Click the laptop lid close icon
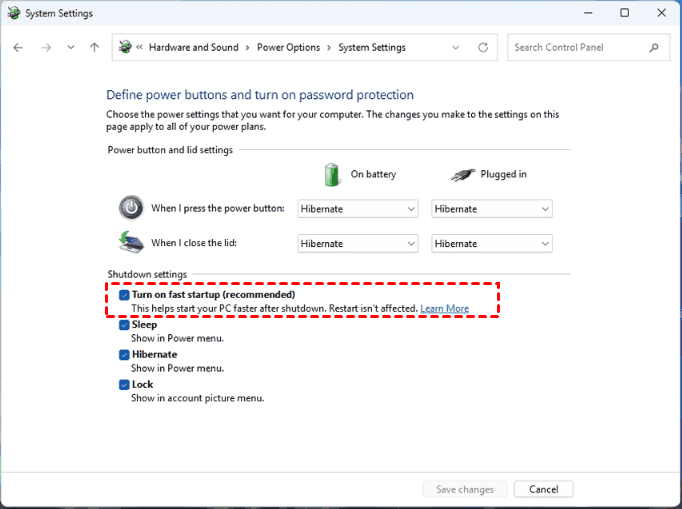 click(x=131, y=243)
